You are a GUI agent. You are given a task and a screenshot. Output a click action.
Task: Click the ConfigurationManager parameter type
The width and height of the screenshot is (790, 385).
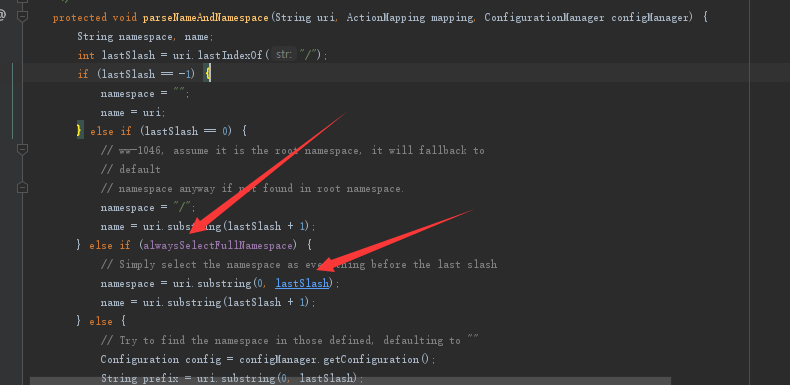point(544,18)
